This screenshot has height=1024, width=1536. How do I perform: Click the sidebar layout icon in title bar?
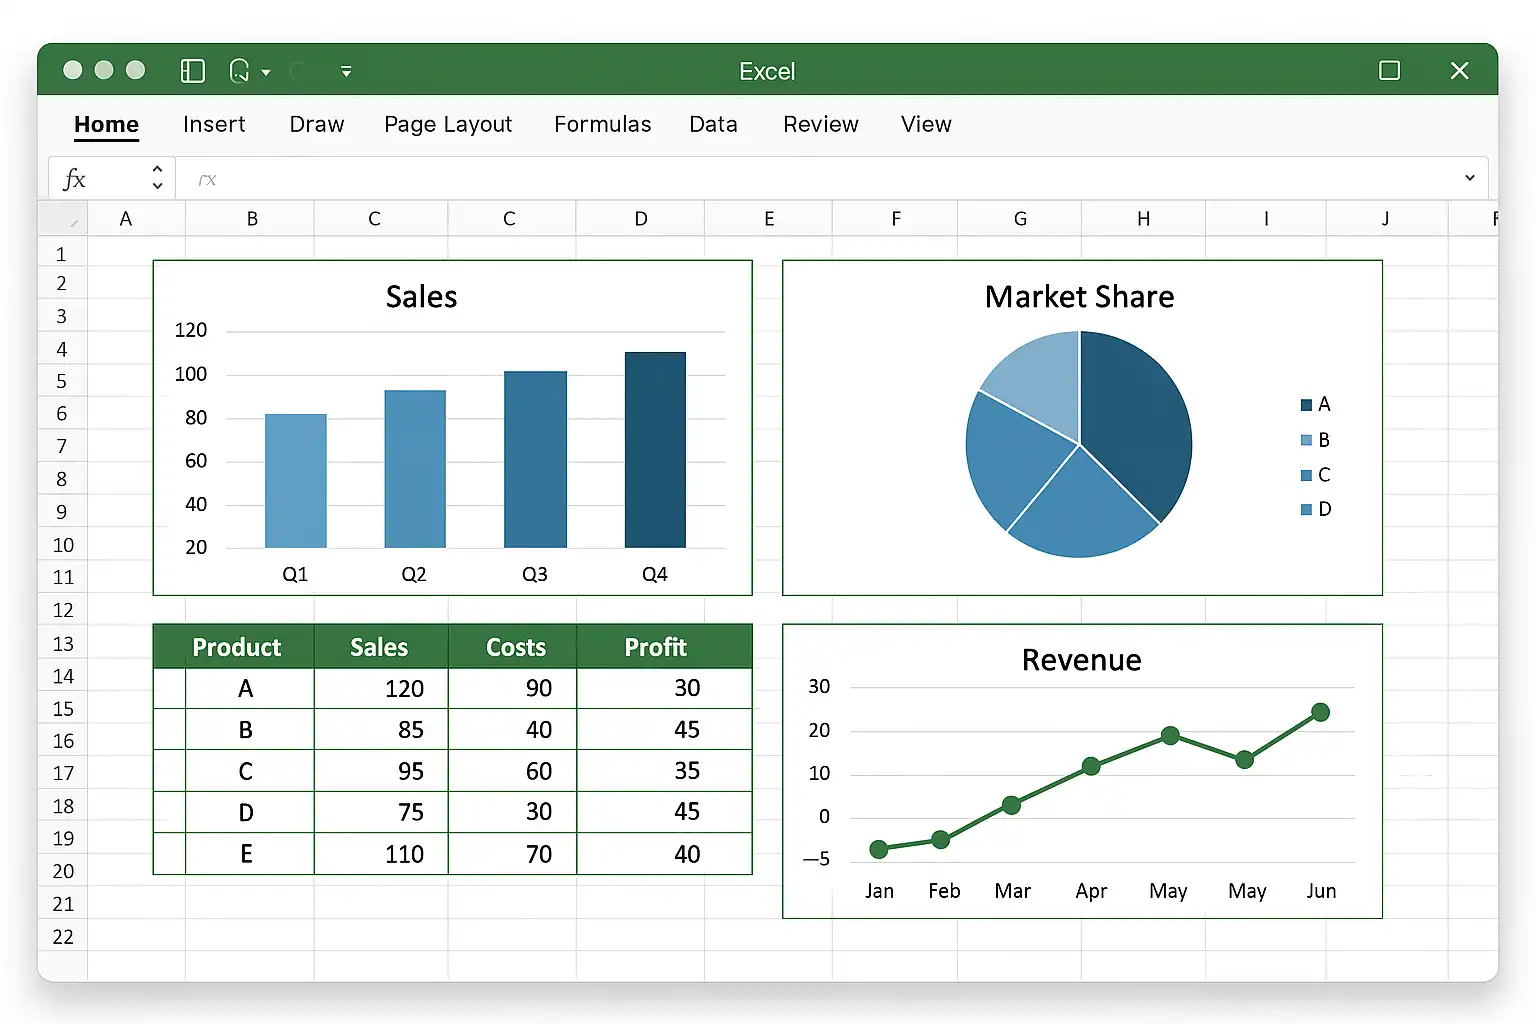(192, 71)
